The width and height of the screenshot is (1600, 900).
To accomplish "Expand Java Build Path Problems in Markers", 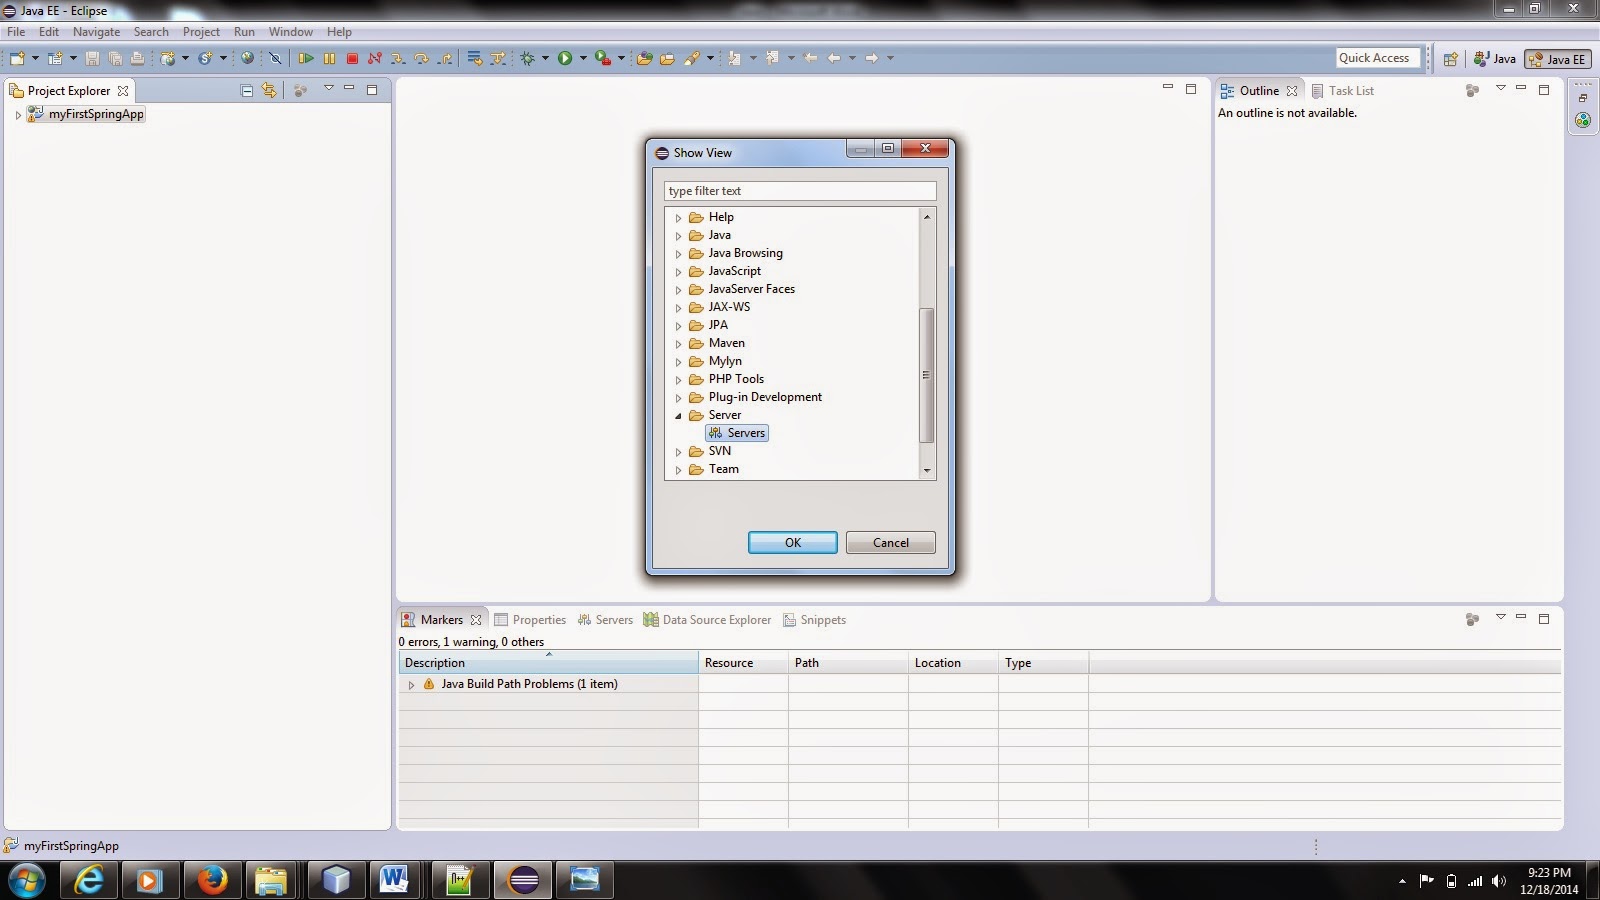I will (411, 684).
